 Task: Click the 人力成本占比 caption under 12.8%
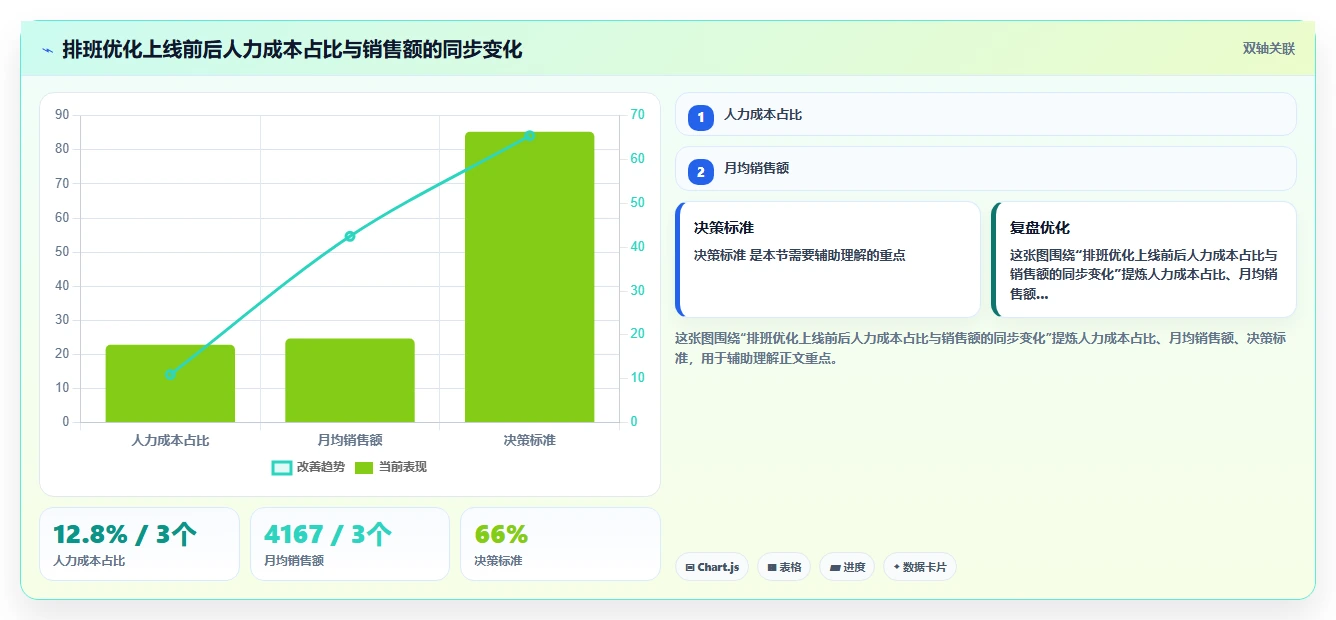[x=89, y=561]
